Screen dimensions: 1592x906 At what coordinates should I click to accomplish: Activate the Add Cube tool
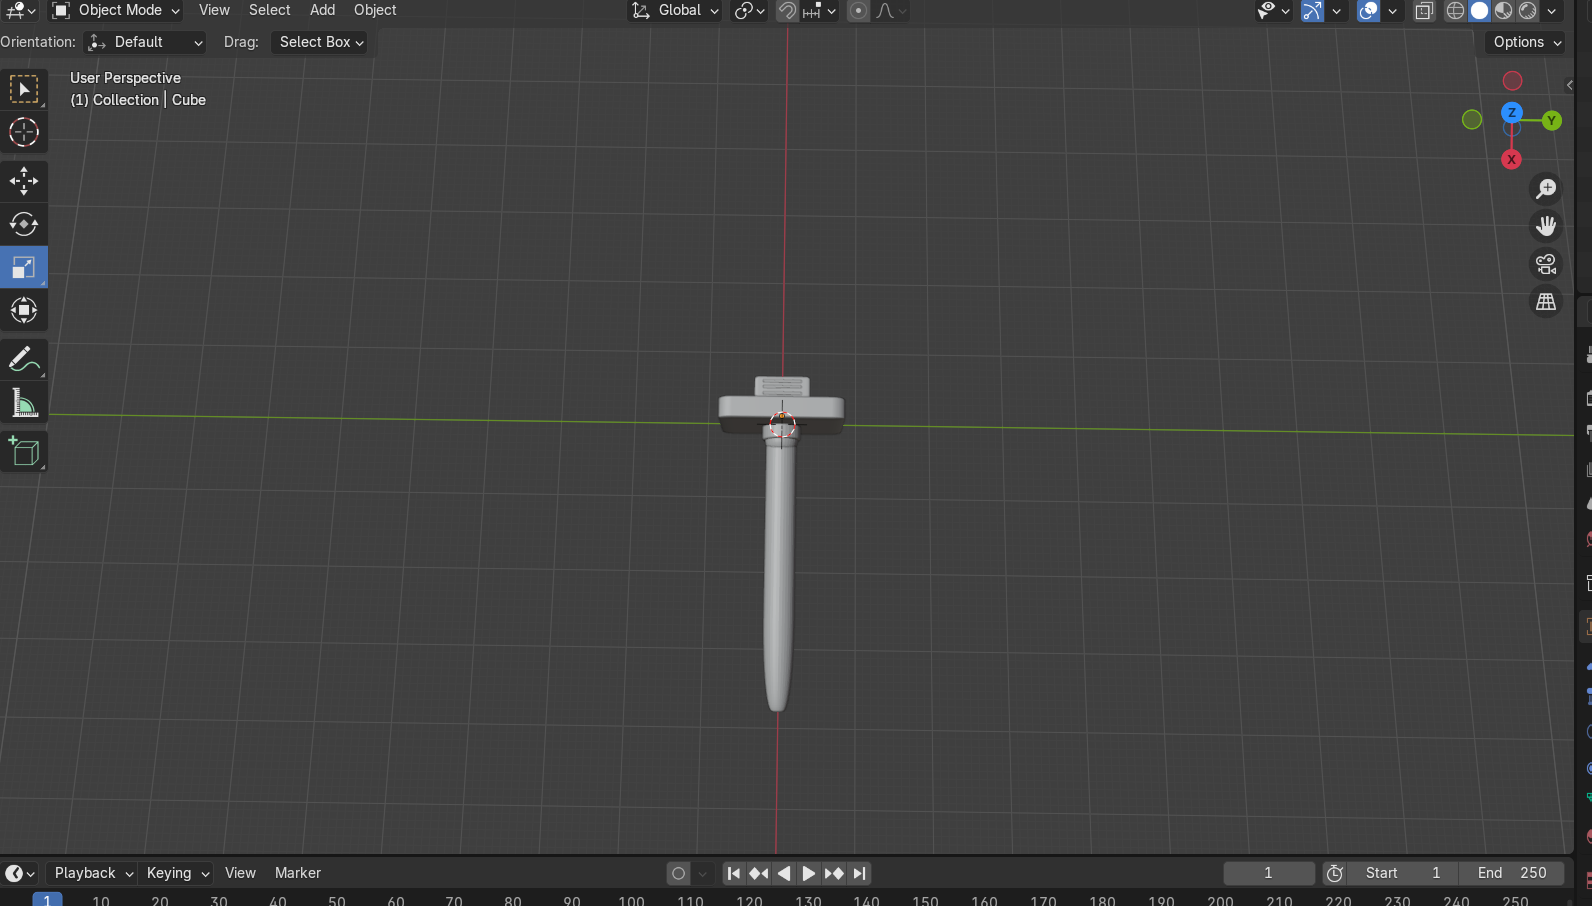(24, 452)
